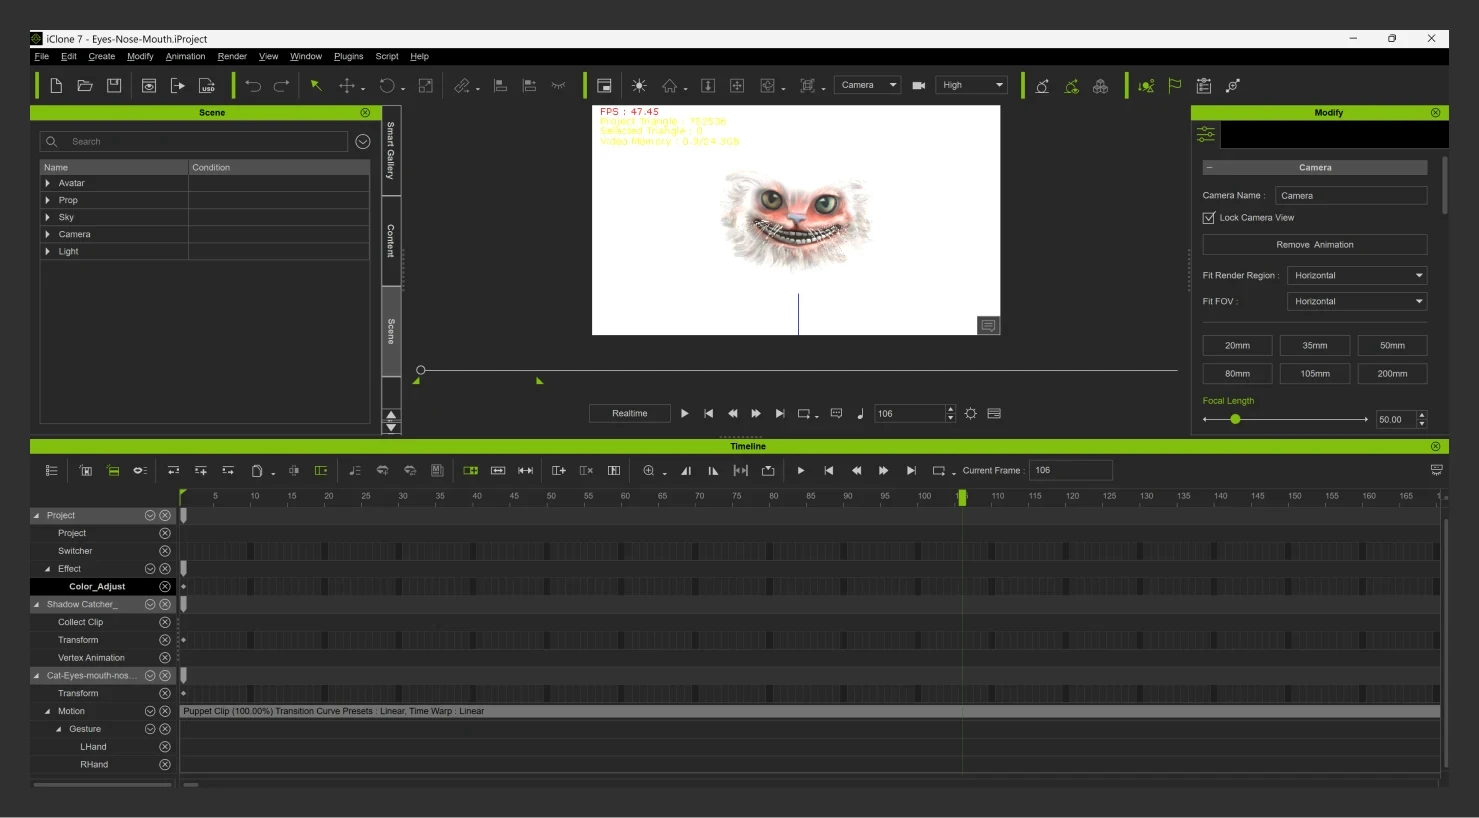Click the Link tool icon
The image size is (1479, 818).
(x=461, y=86)
